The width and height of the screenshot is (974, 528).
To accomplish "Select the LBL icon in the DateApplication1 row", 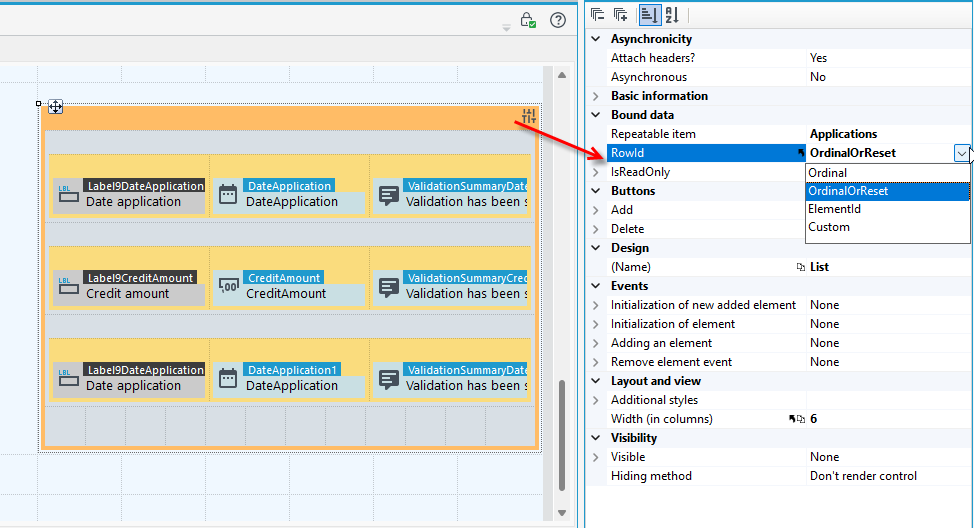I will point(68,378).
